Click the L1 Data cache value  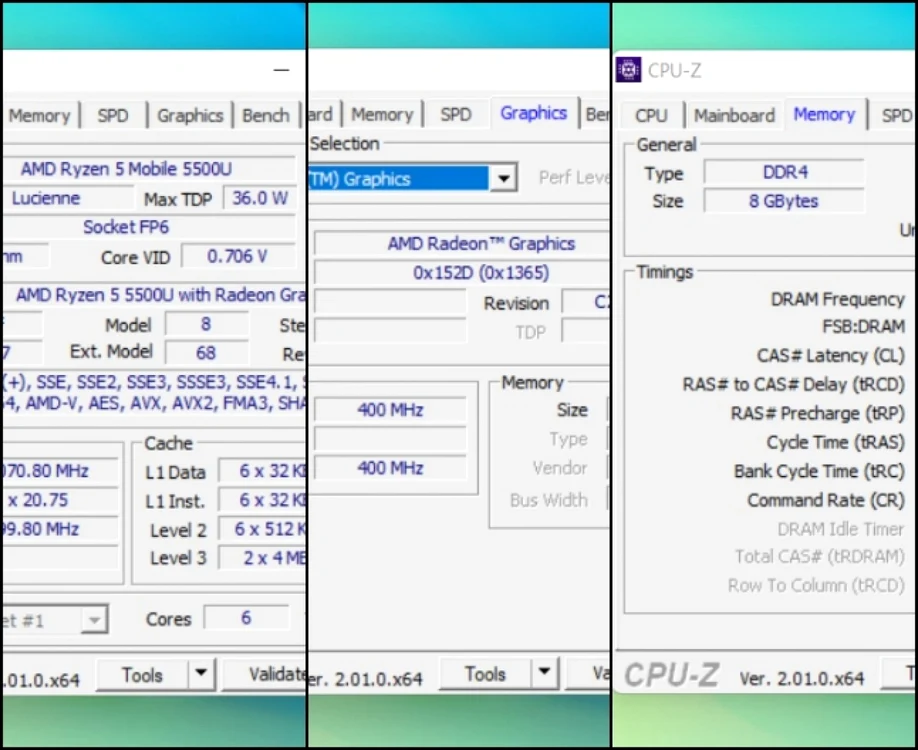point(262,471)
